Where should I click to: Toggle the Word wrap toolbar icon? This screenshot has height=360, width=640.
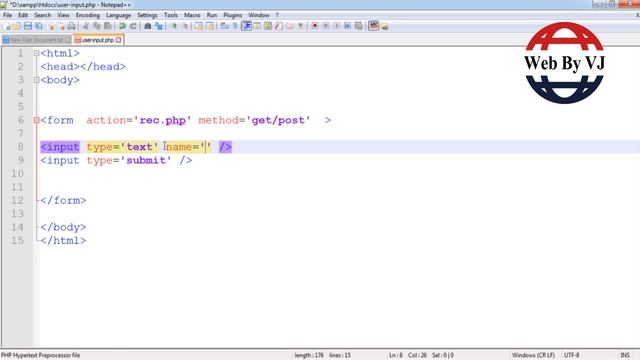[x=224, y=26]
